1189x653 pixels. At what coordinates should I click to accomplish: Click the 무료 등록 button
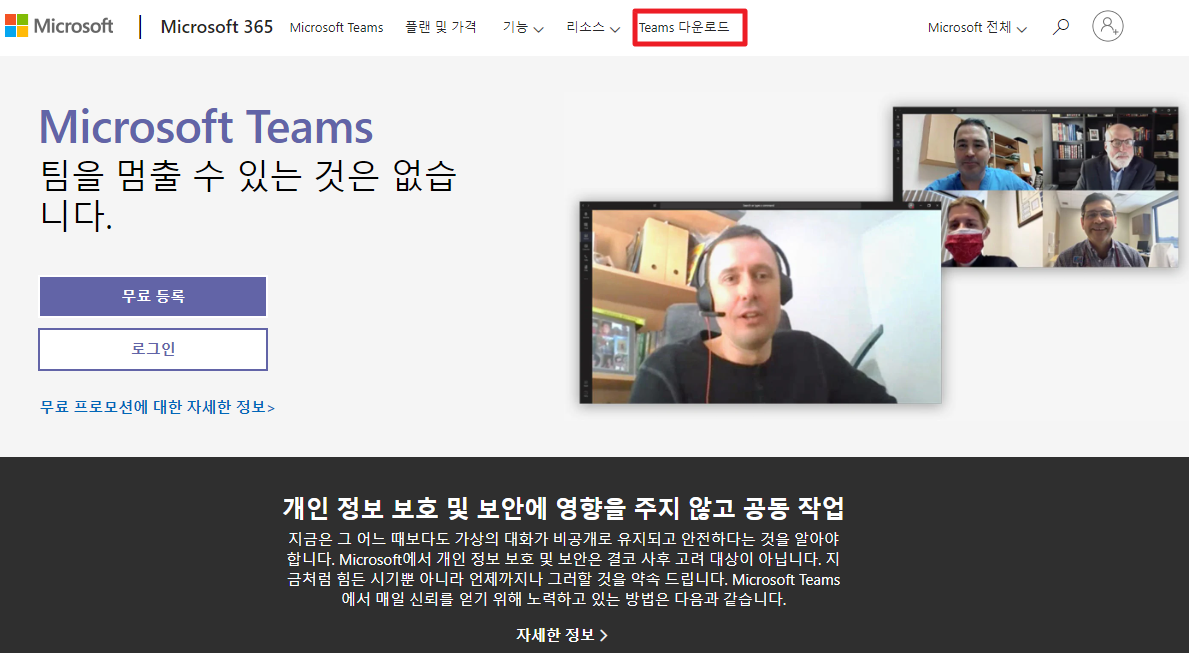click(153, 296)
